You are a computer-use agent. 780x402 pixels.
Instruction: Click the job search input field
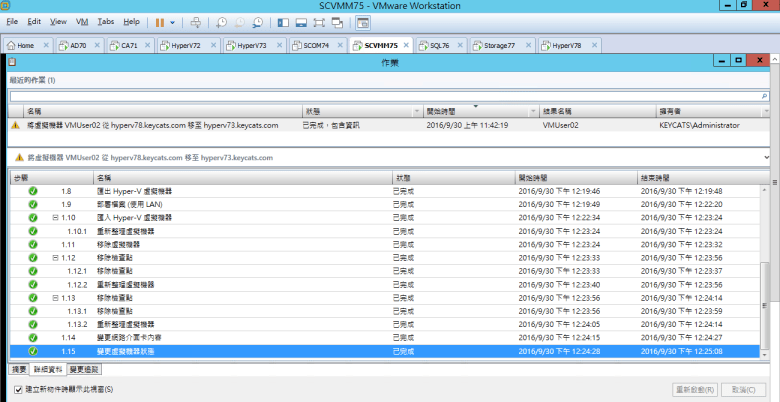coord(380,97)
